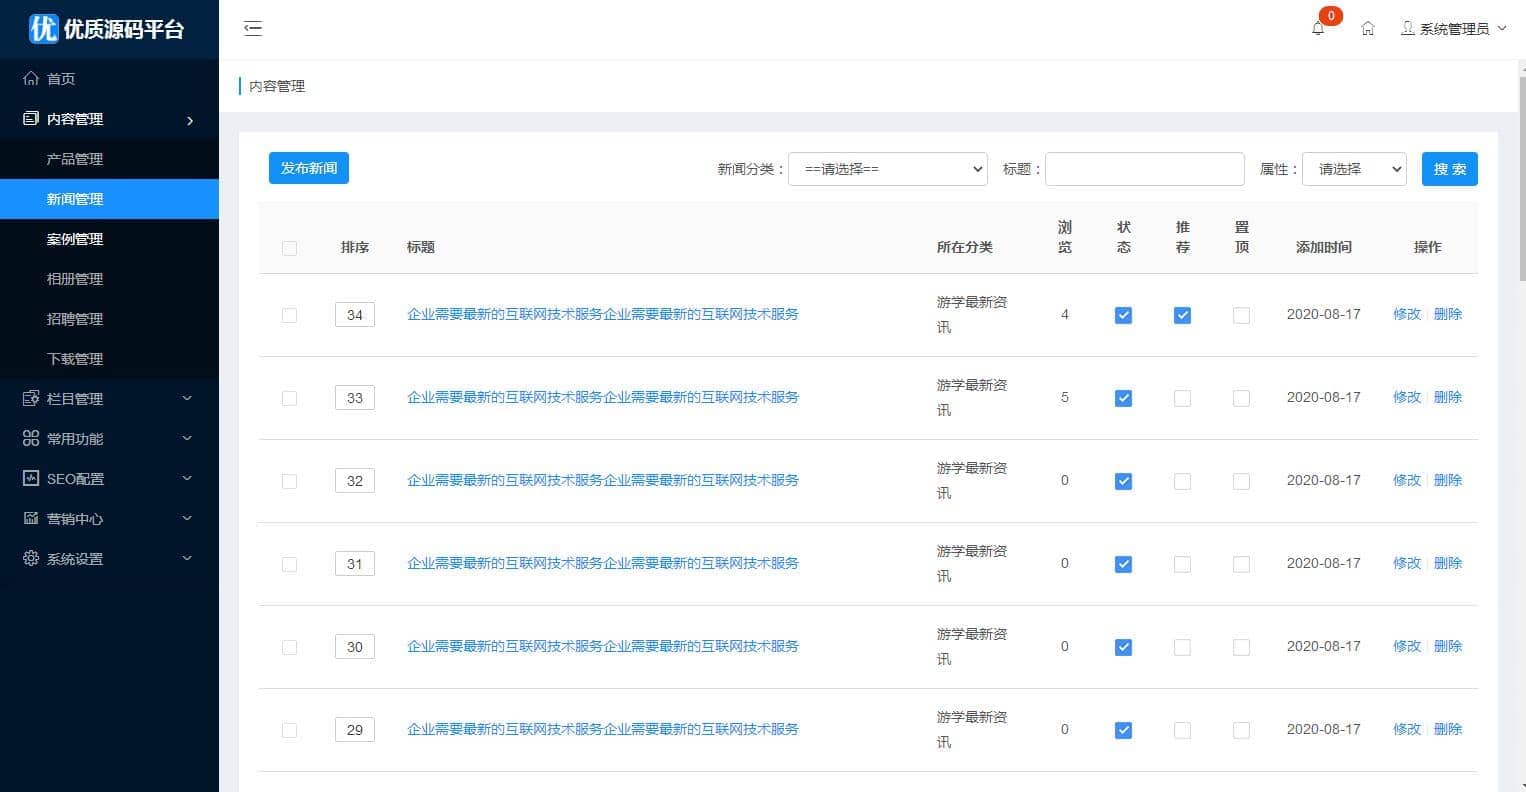Click the 首页 house icon in sidebar

point(31,79)
